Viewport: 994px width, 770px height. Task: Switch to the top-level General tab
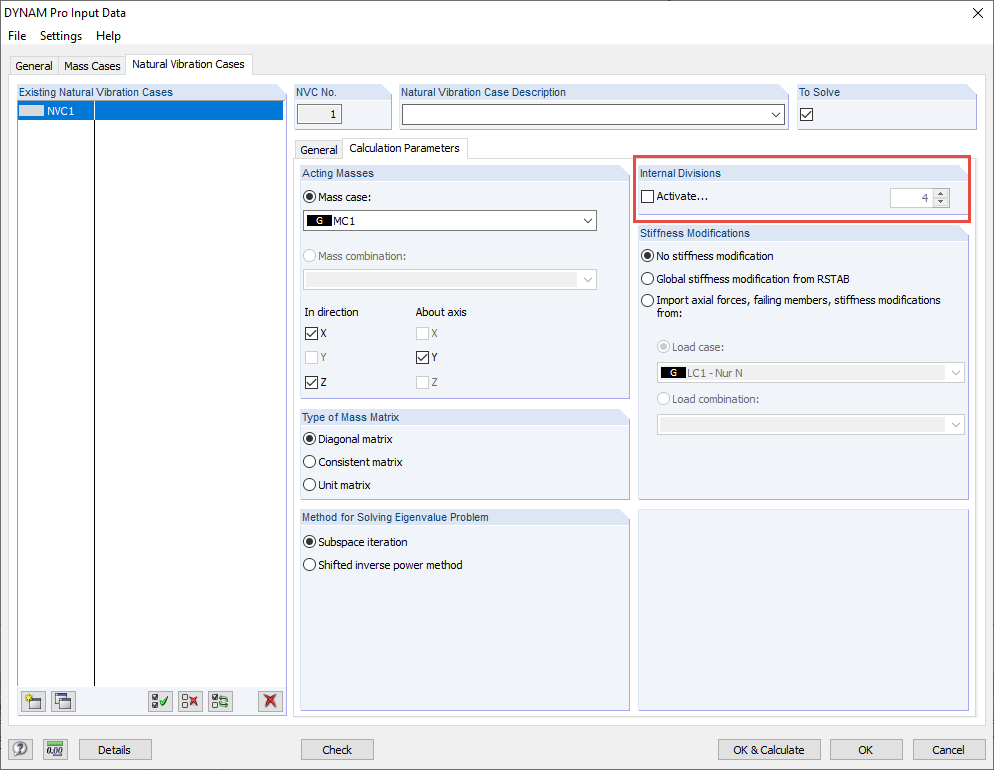(x=34, y=66)
